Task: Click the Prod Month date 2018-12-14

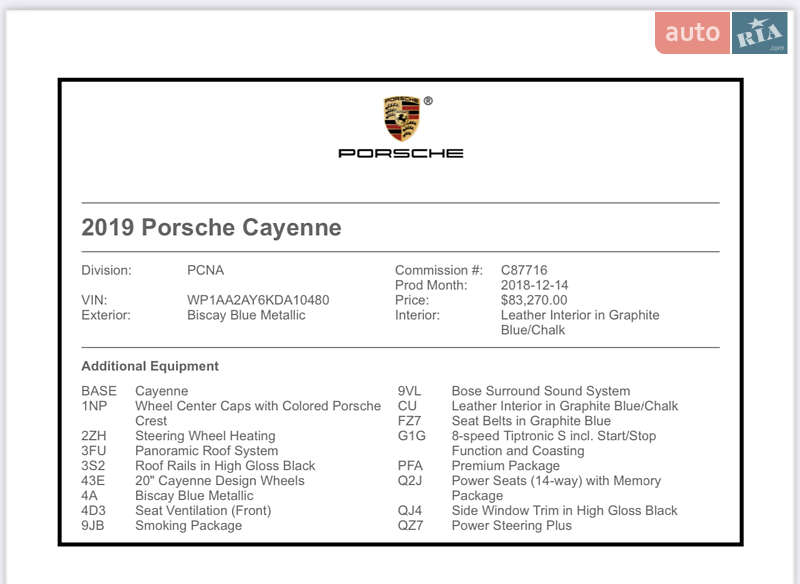Action: click(535, 284)
